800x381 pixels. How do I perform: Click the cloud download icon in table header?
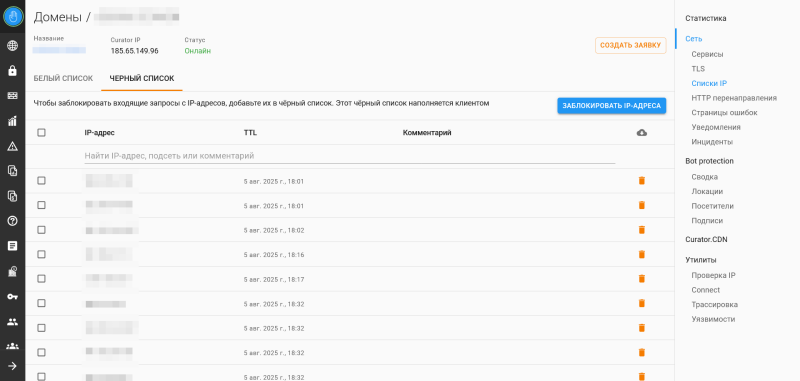642,133
